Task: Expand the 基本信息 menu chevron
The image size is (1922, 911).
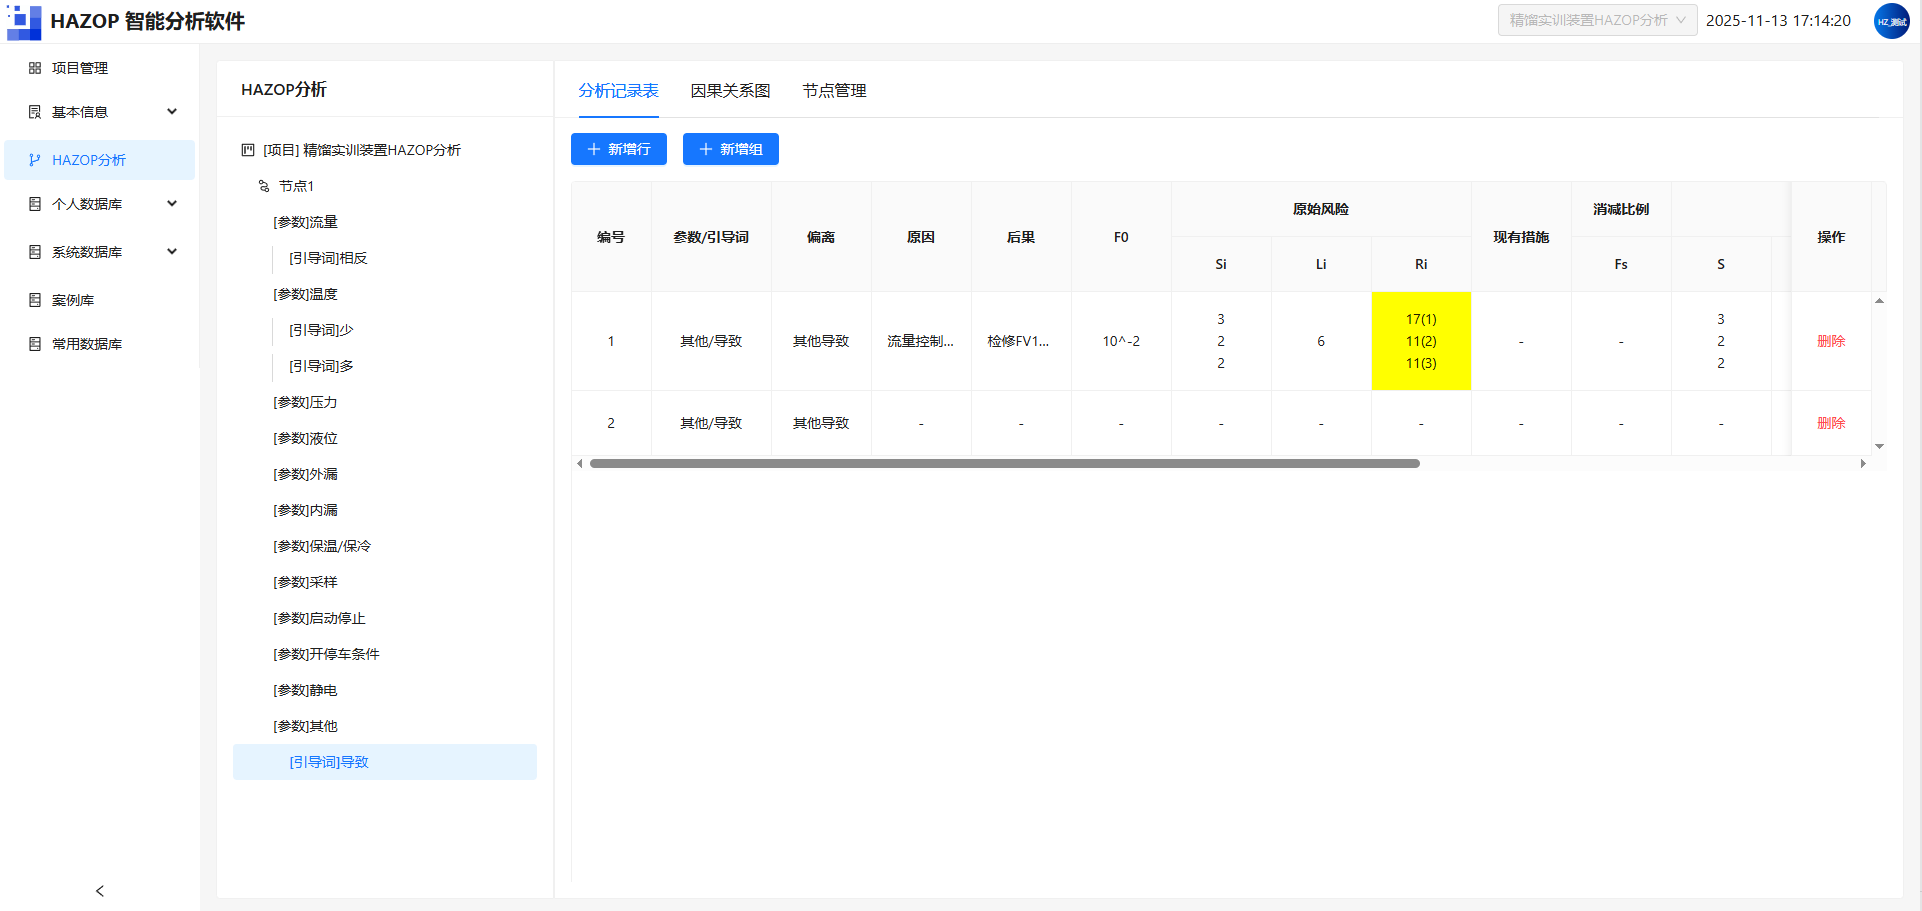Action: (x=172, y=112)
